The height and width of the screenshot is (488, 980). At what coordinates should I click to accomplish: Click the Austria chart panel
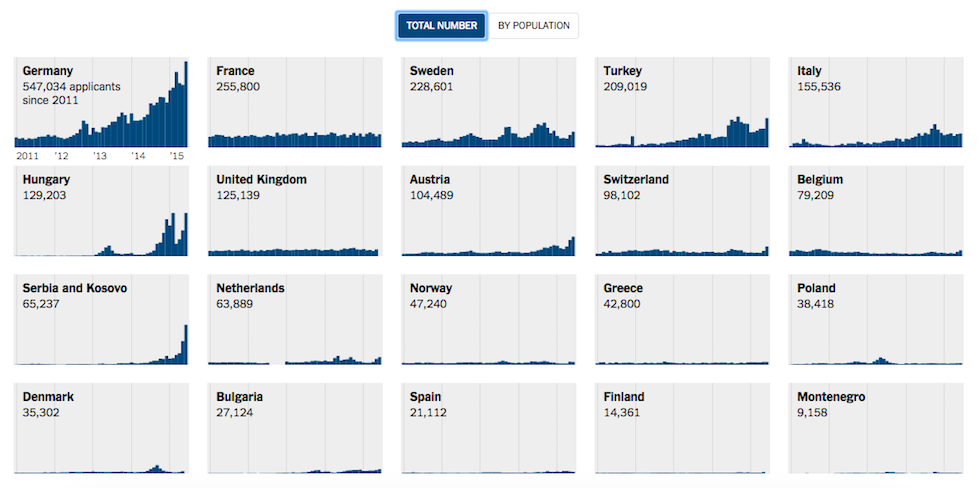tap(488, 211)
